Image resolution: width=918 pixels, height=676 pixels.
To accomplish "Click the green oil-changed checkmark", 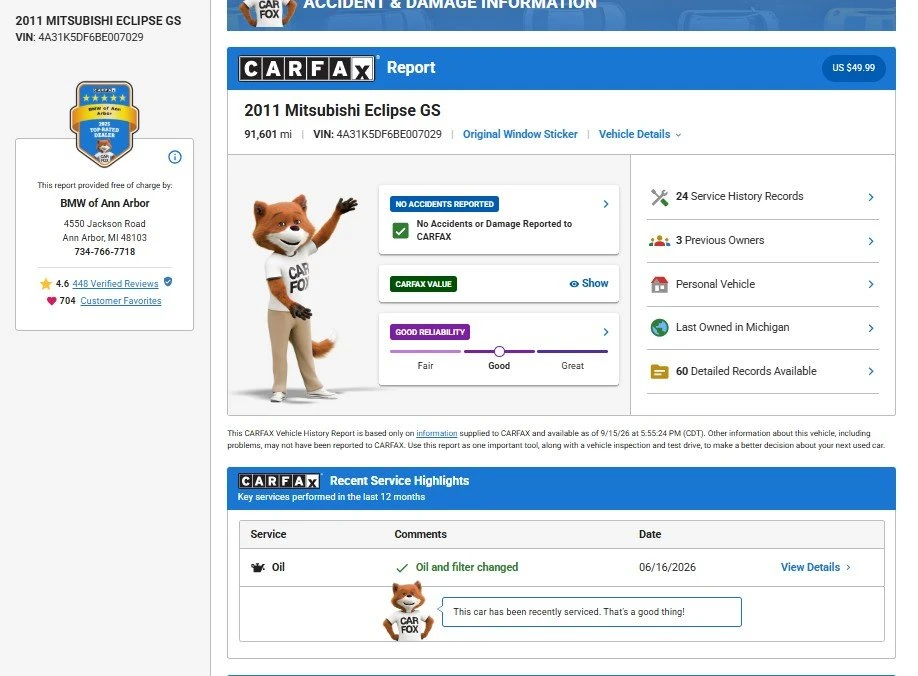I will click(402, 568).
